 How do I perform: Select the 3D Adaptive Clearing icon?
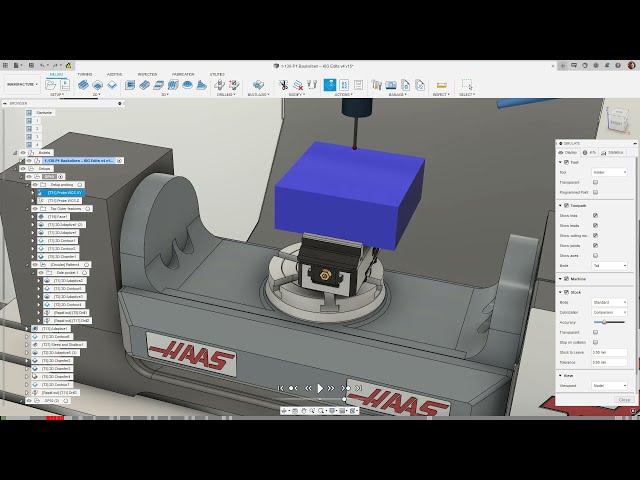point(130,85)
